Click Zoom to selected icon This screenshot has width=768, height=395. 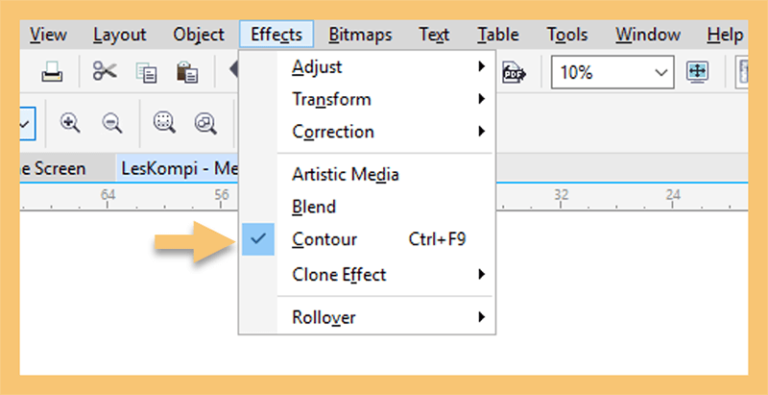164,123
